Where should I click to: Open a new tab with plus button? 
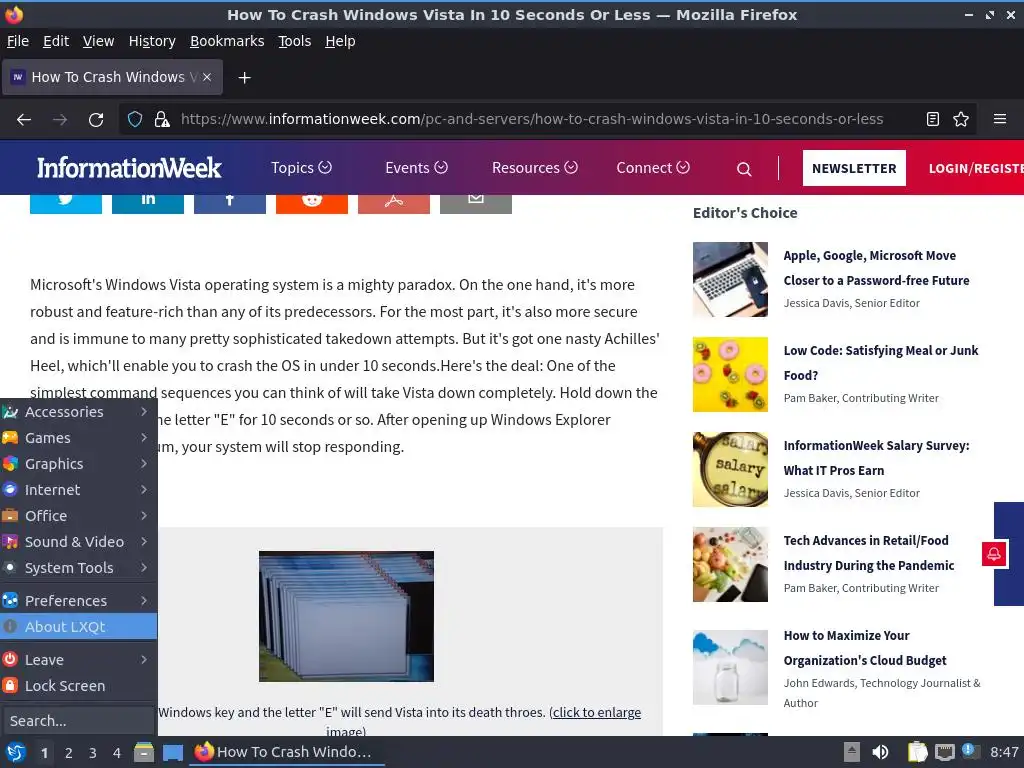pos(244,78)
